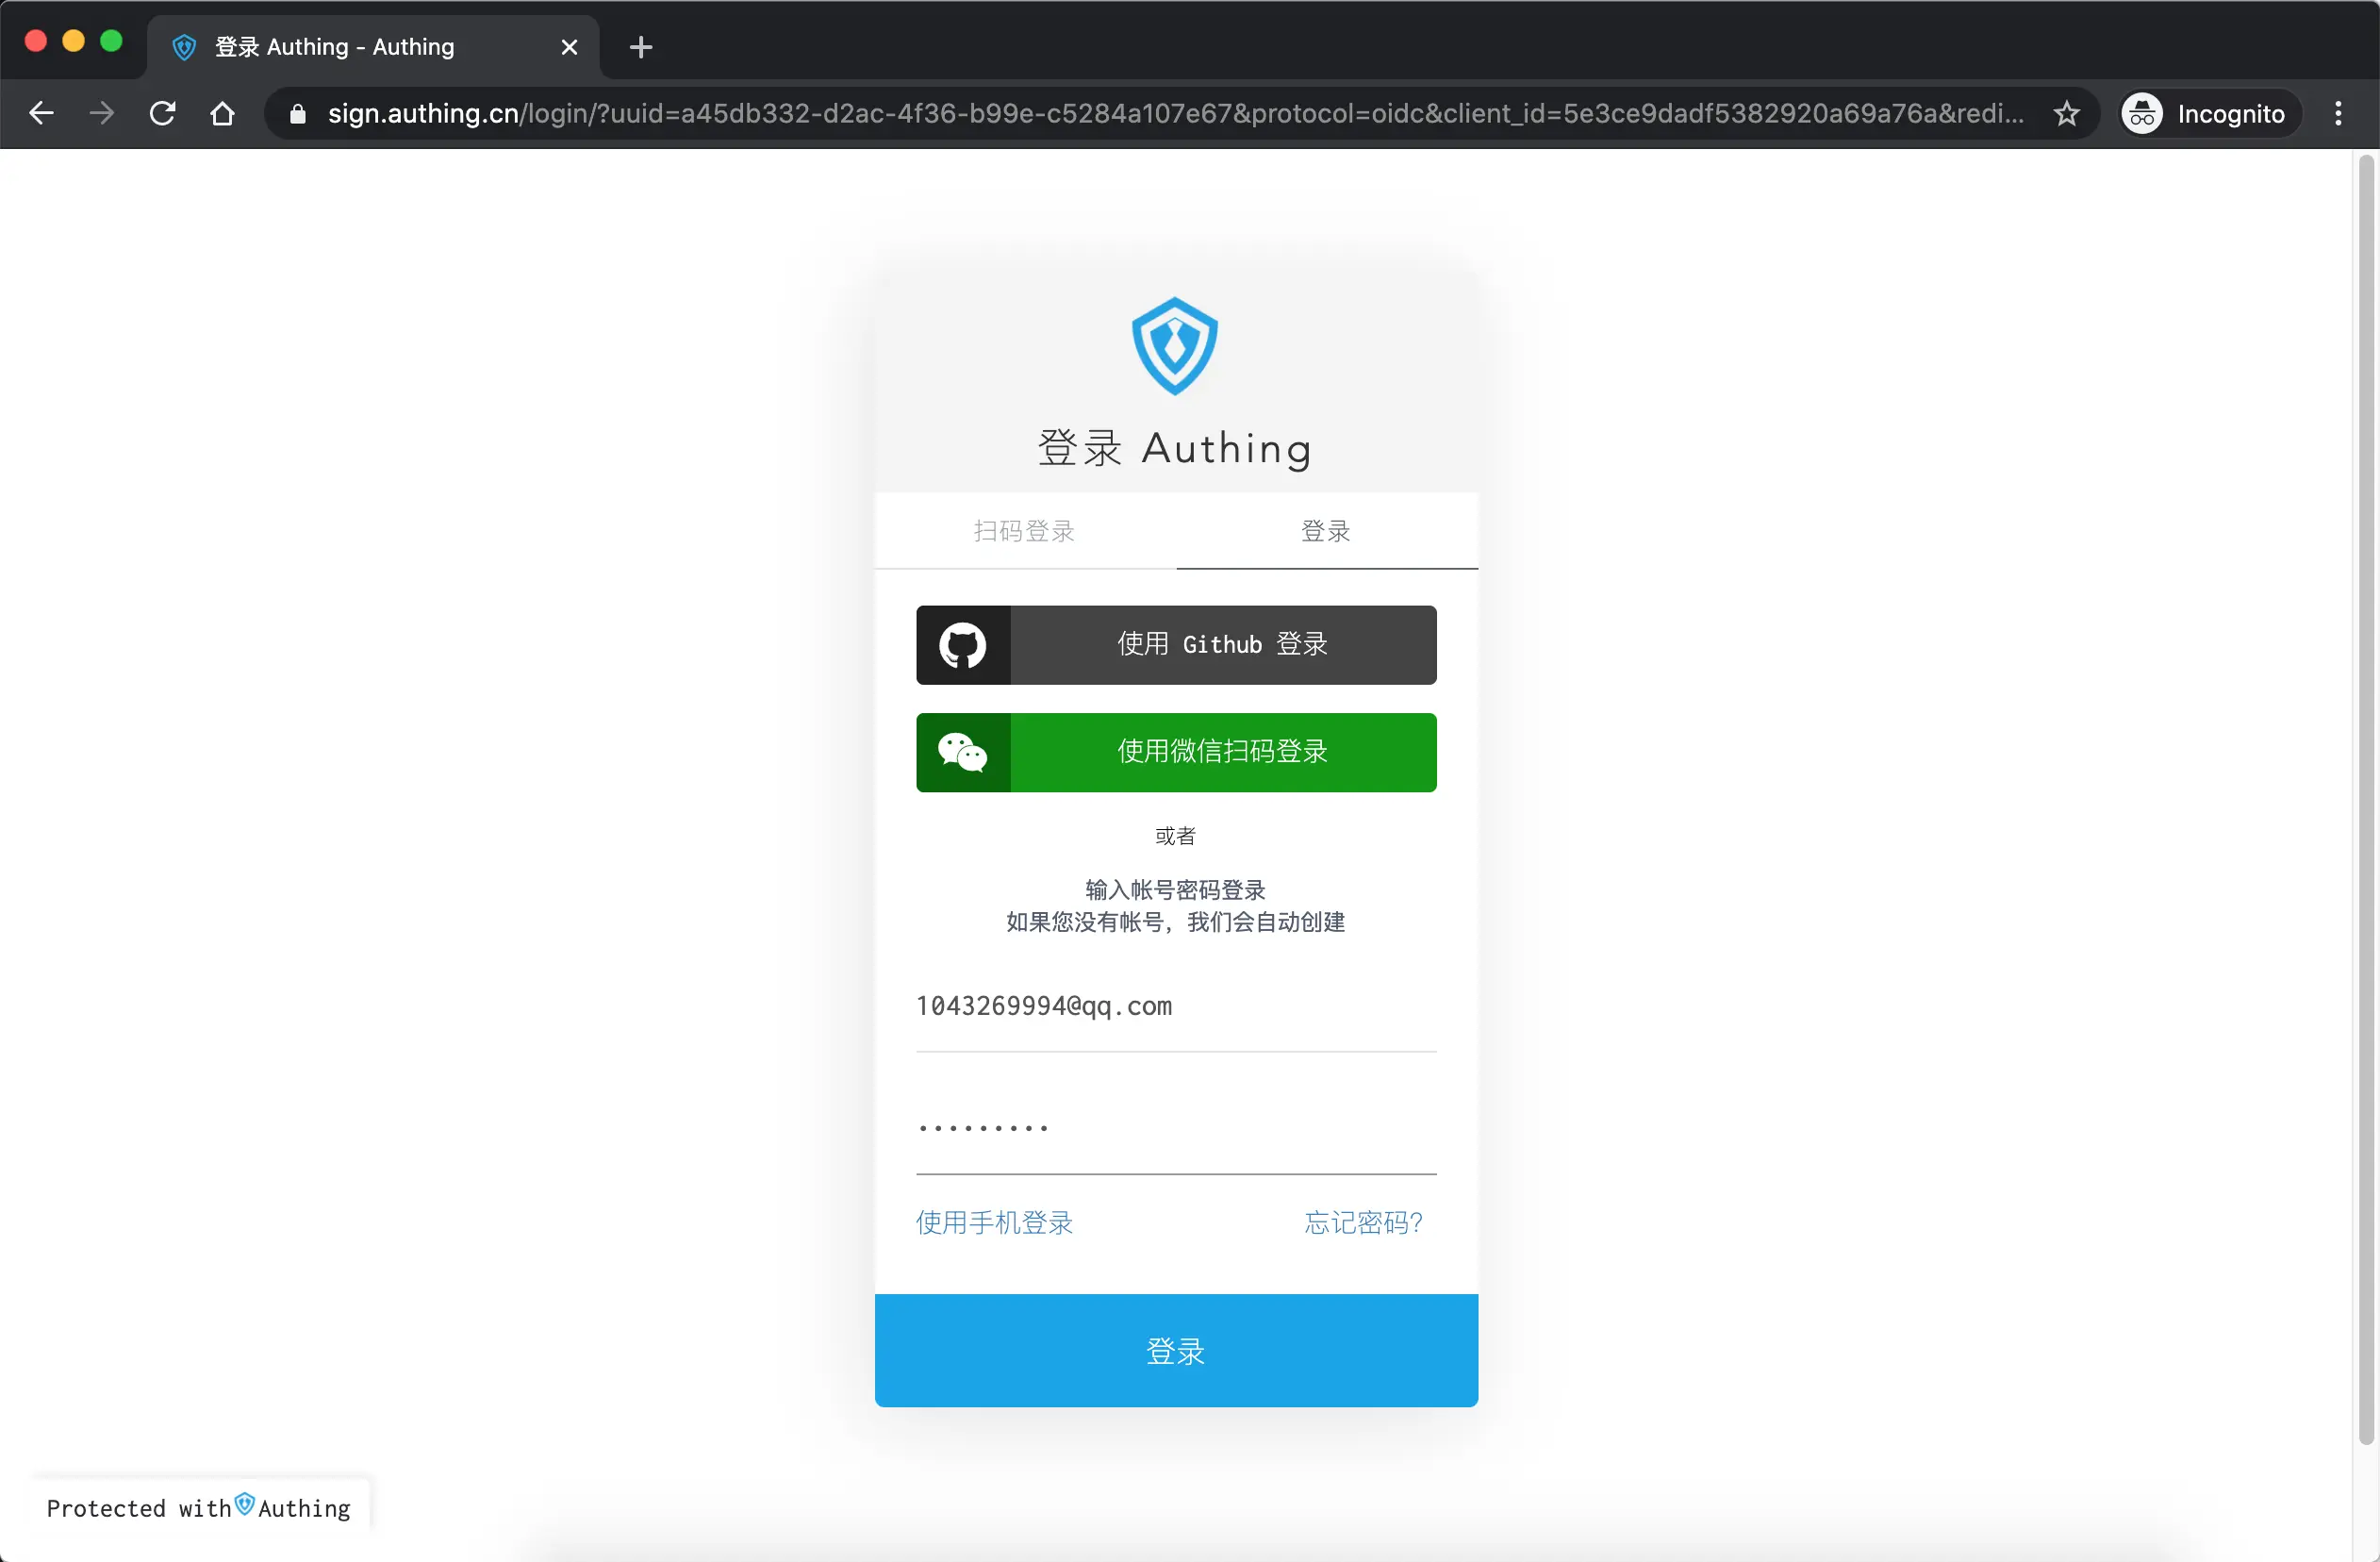
Task: Click the page vertical scrollbar
Action: (x=2365, y=800)
